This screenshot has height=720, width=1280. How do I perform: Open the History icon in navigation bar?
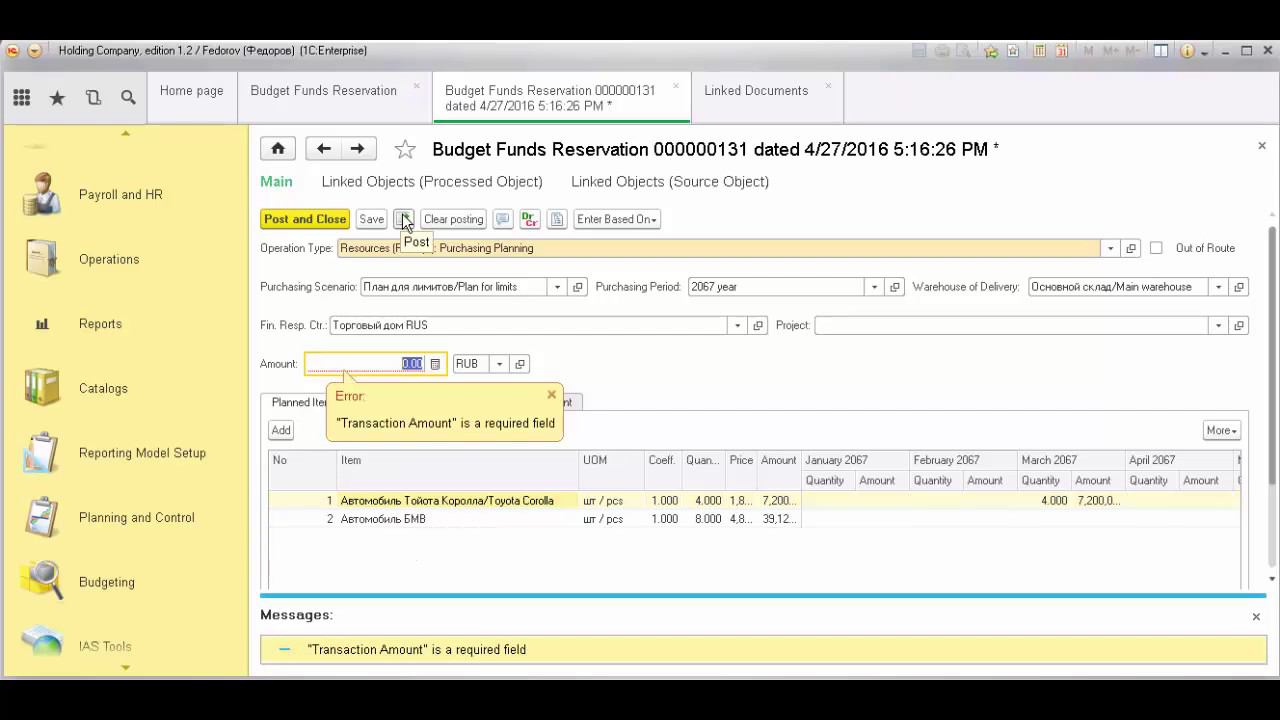93,98
